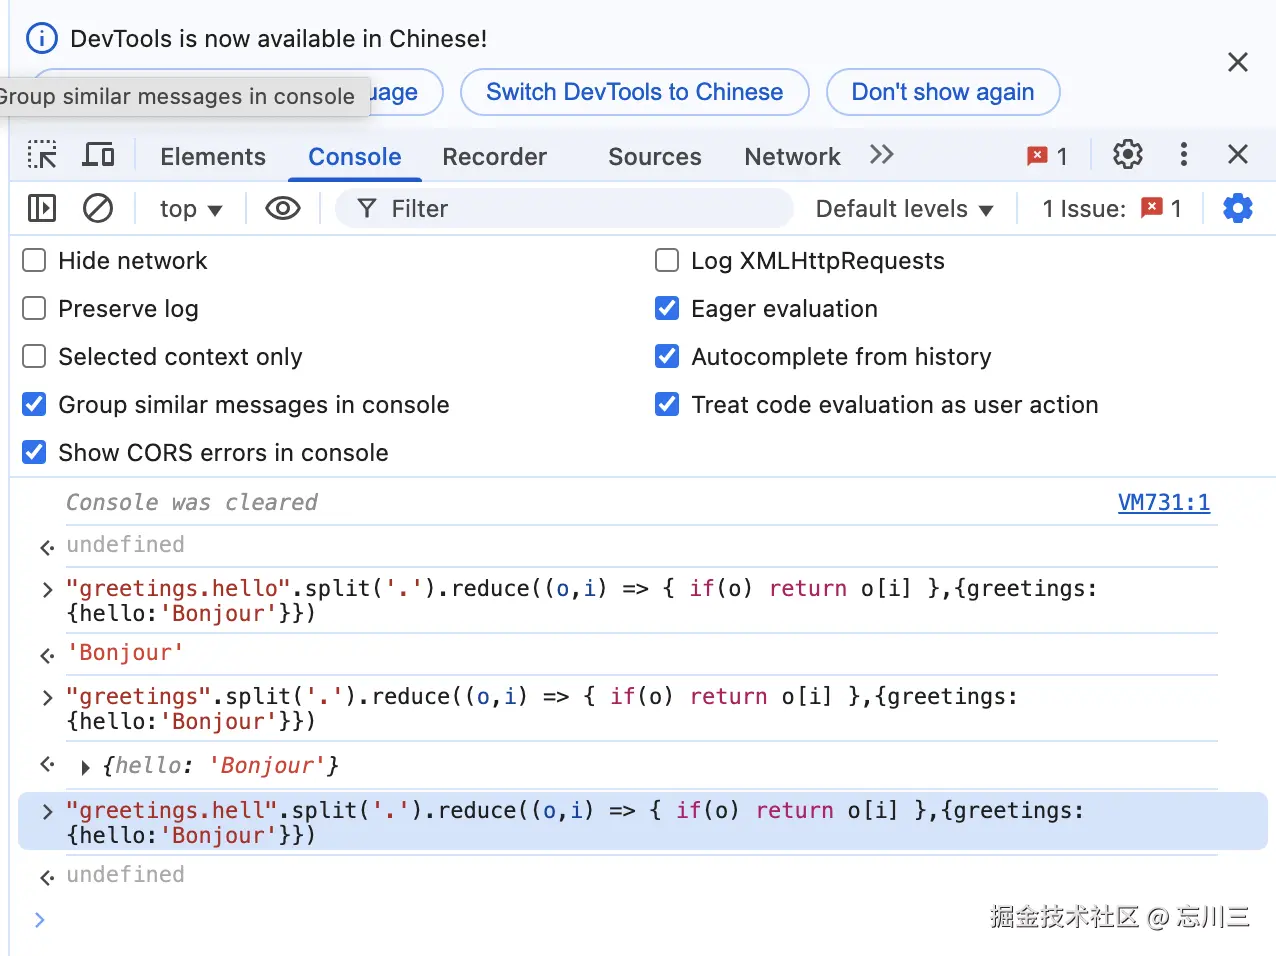Uncheck Show CORS errors in console
Image resolution: width=1276 pixels, height=956 pixels.
tap(34, 453)
